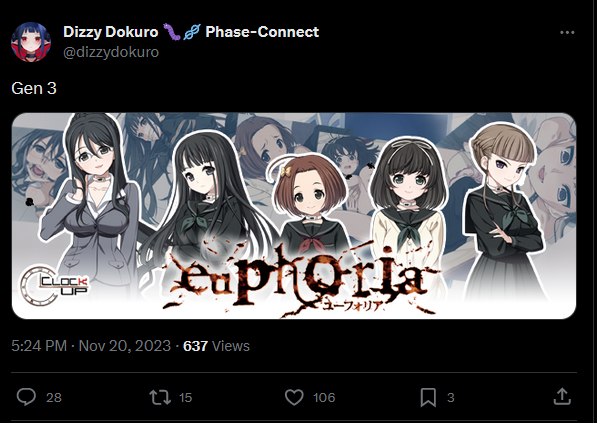This screenshot has width=597, height=423.
Task: Click the 106 likes count
Action: coord(324,397)
